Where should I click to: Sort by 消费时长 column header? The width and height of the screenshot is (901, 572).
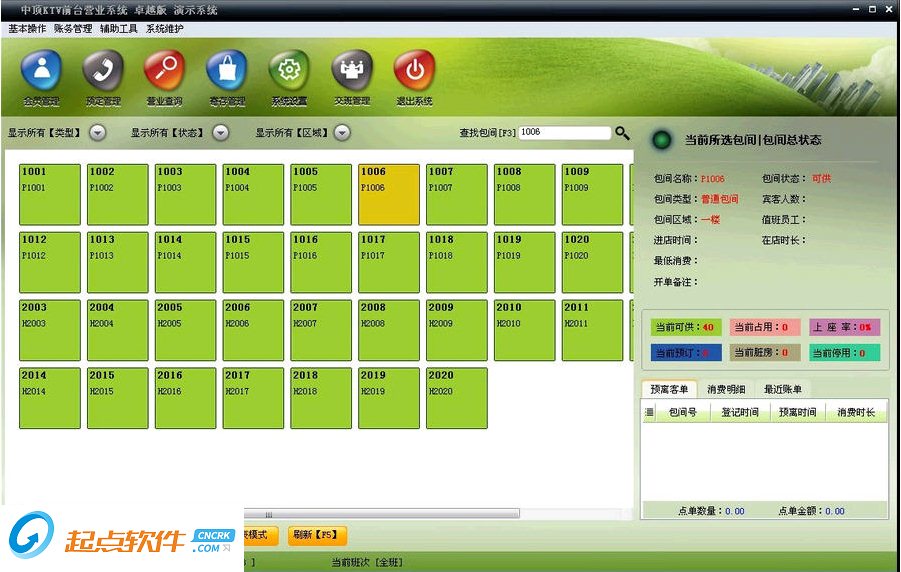(856, 412)
